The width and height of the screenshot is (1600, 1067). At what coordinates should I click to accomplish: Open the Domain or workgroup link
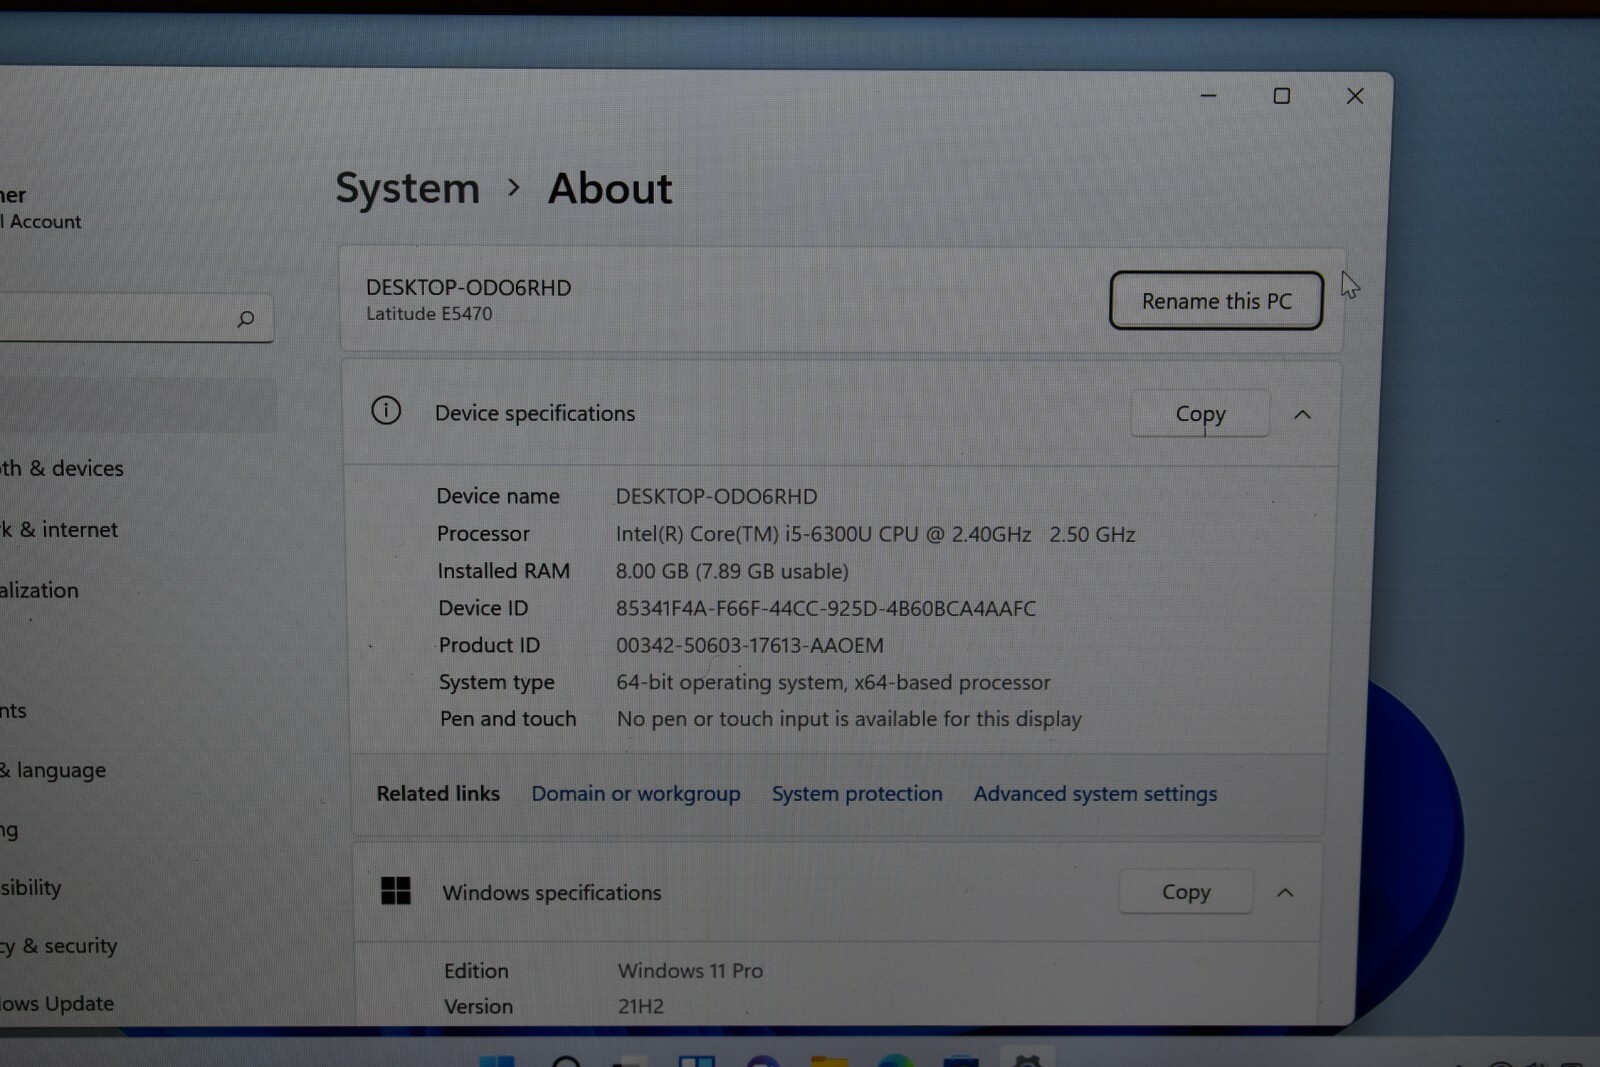pos(636,793)
